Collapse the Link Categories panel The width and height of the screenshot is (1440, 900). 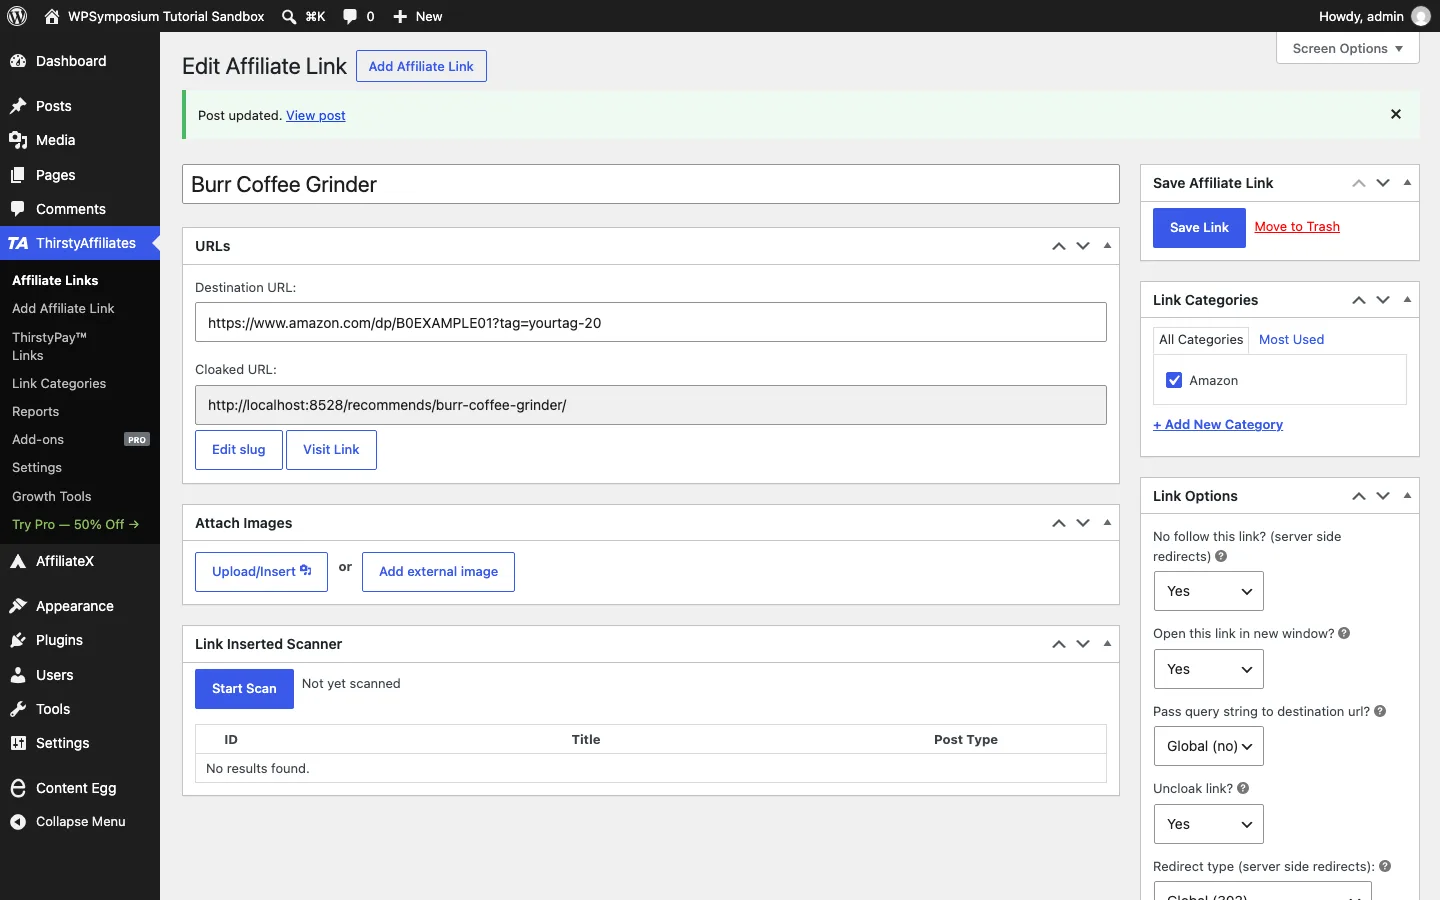click(x=1407, y=300)
